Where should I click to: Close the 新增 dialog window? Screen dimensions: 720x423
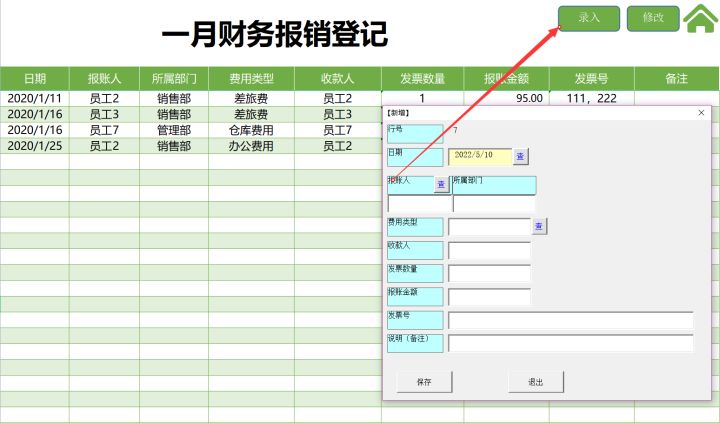click(701, 113)
